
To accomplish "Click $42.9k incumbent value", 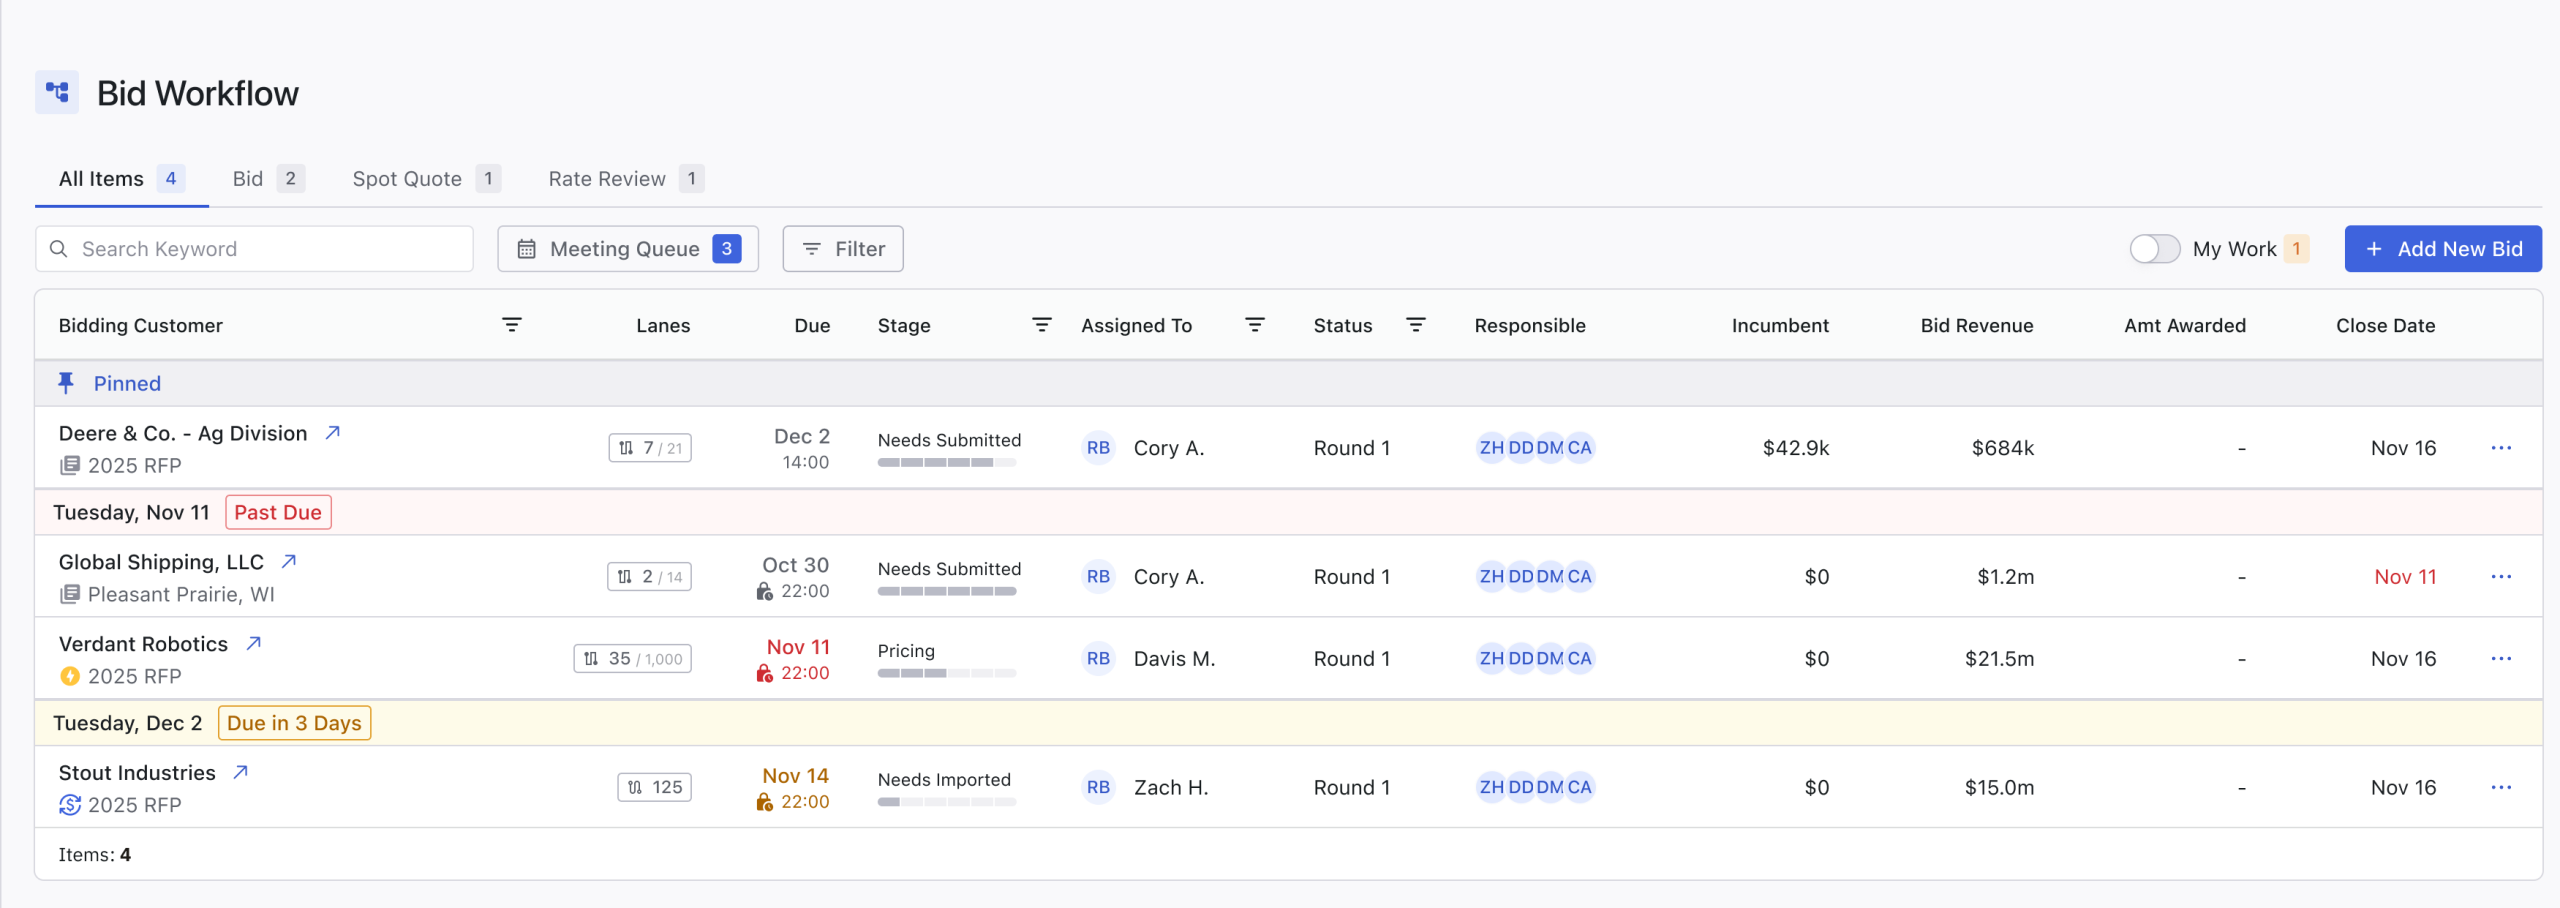I will (1796, 448).
